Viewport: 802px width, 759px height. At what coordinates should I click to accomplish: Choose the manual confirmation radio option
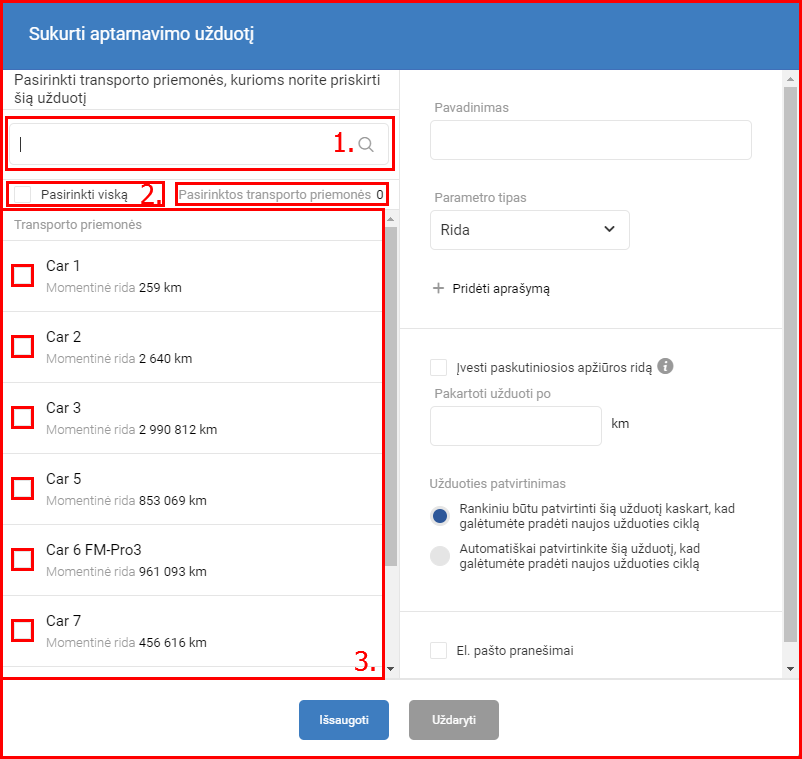coord(439,516)
